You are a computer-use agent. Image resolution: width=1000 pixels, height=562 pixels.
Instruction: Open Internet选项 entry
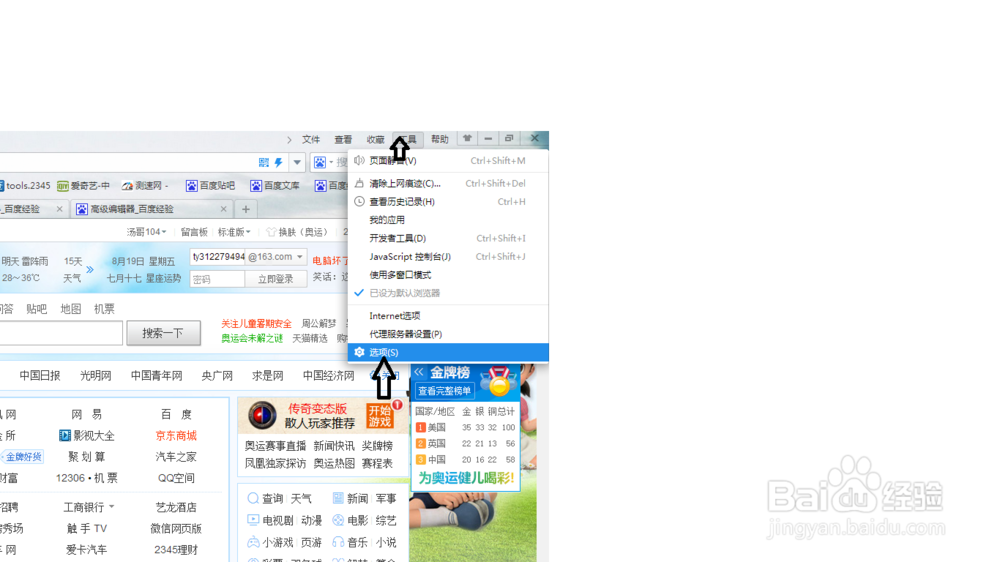coord(448,316)
